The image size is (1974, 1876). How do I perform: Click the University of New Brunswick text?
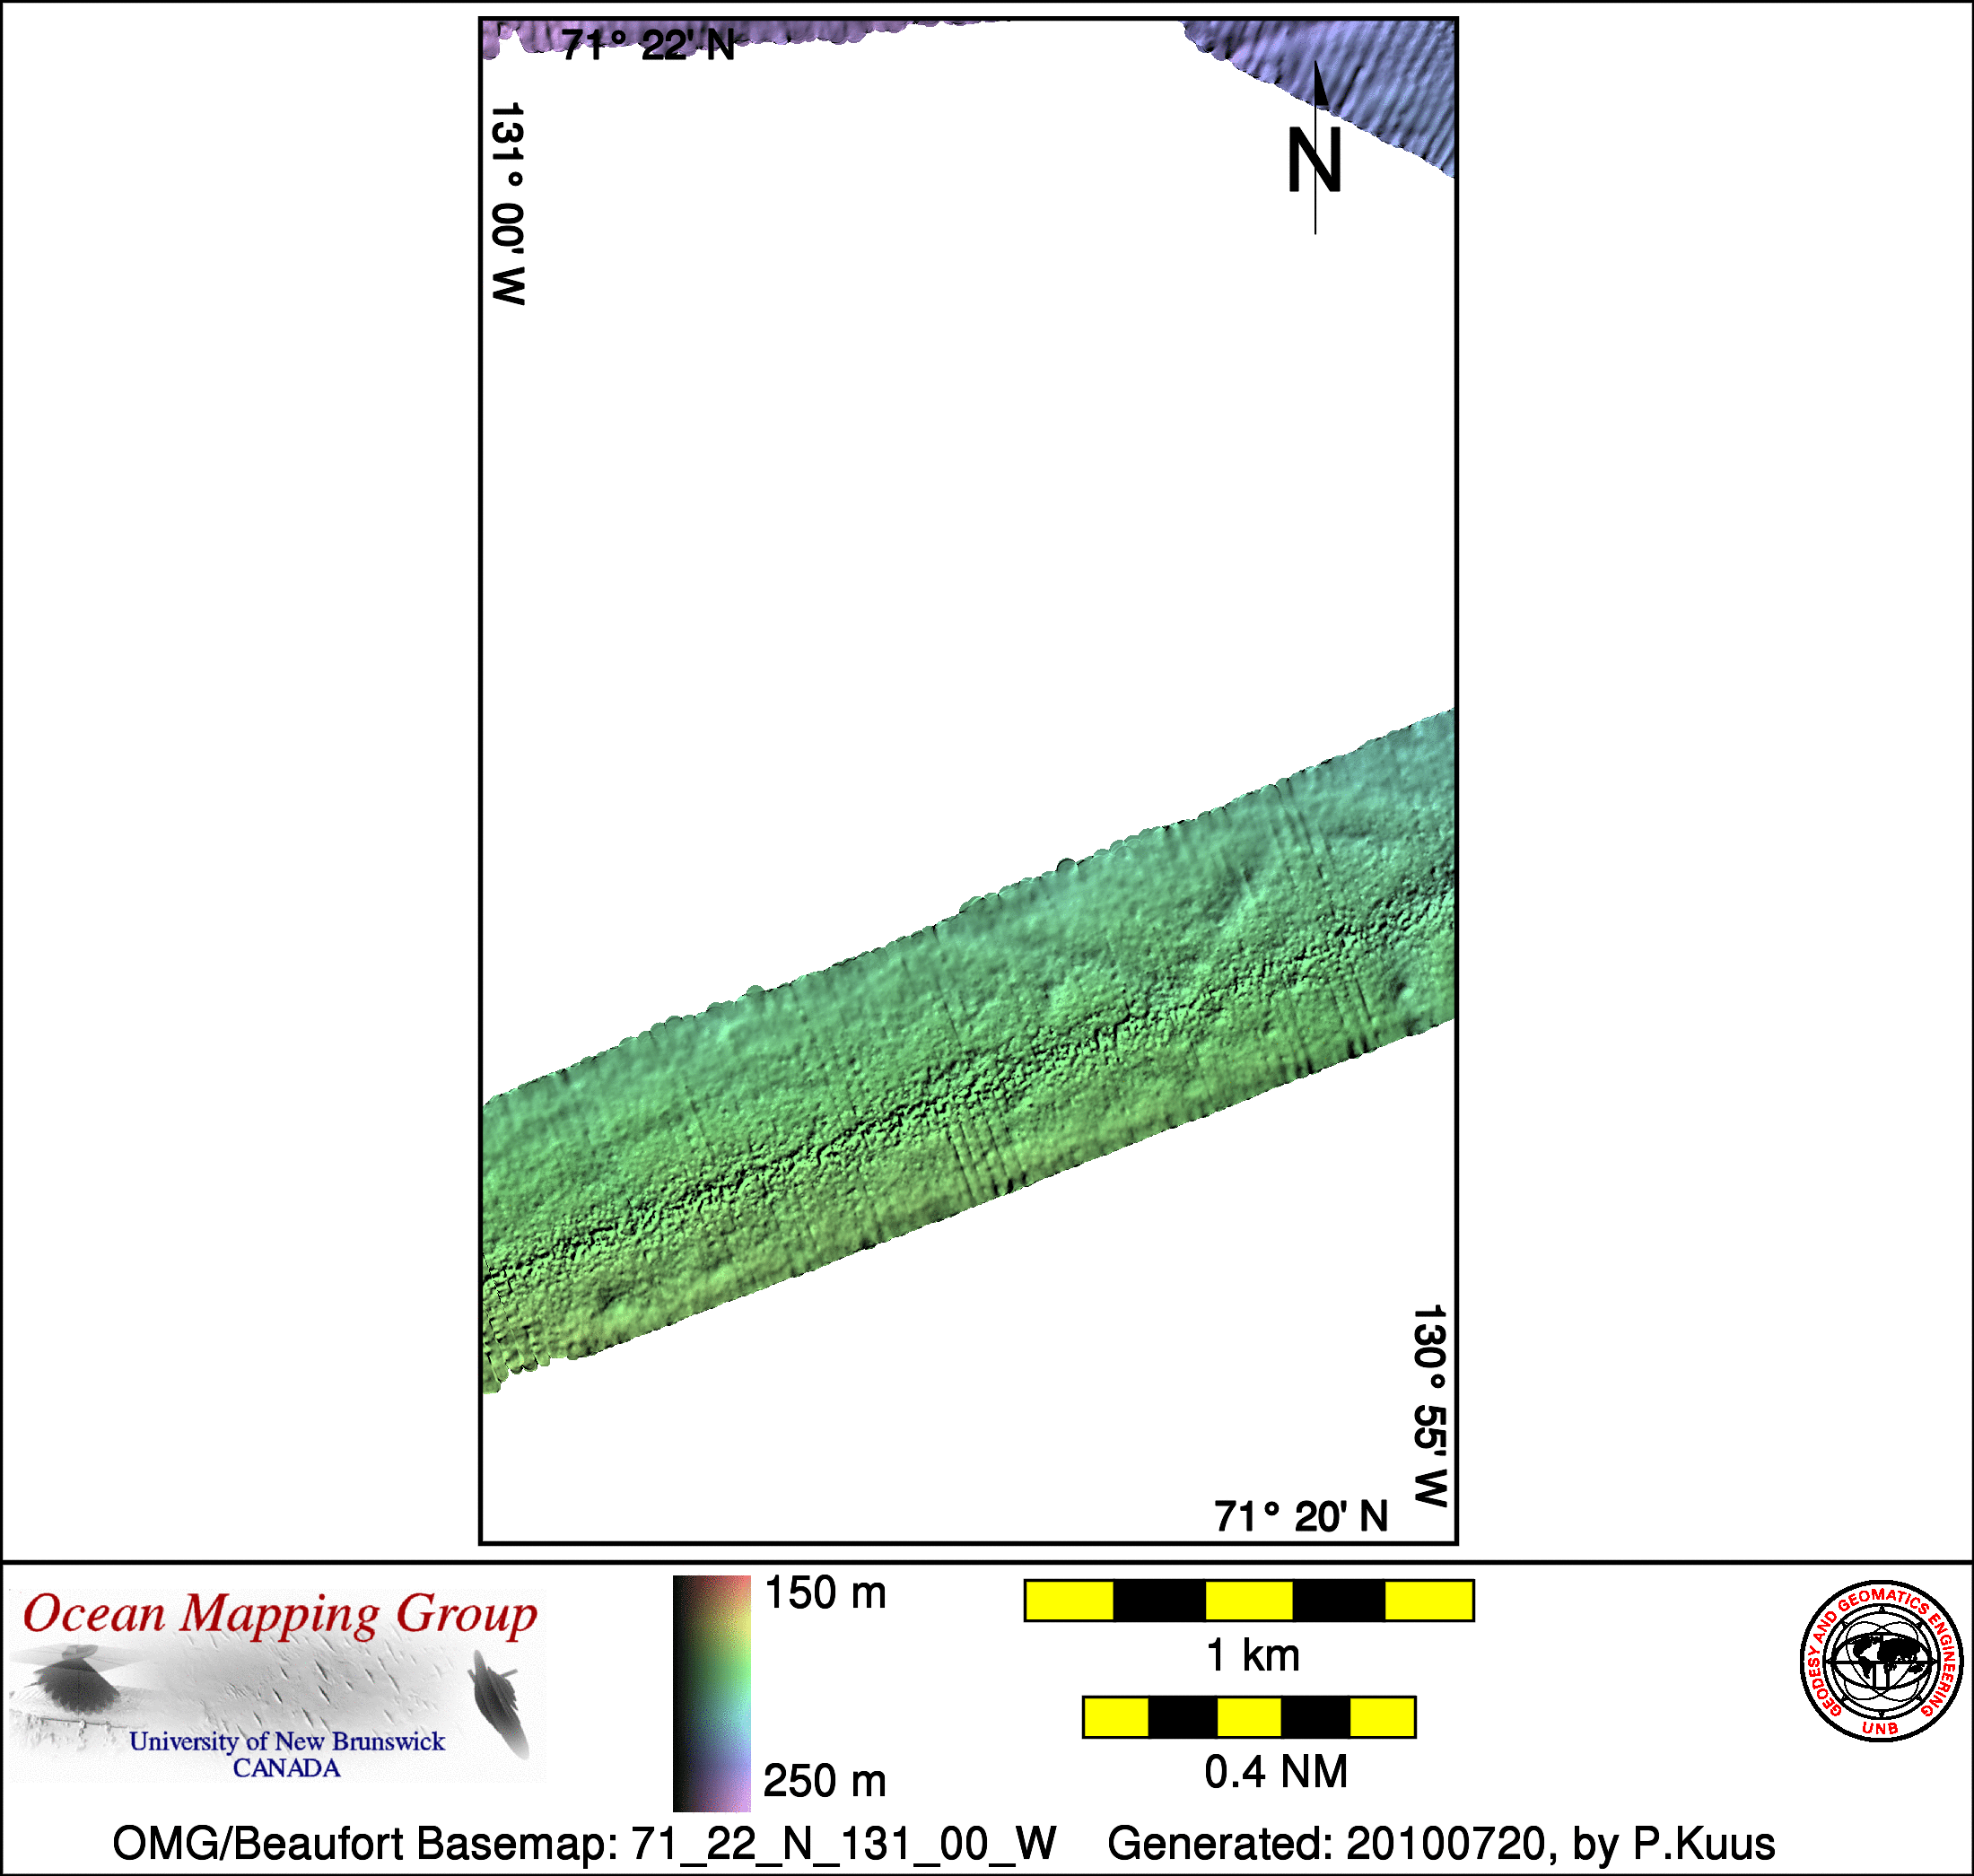[x=286, y=1741]
